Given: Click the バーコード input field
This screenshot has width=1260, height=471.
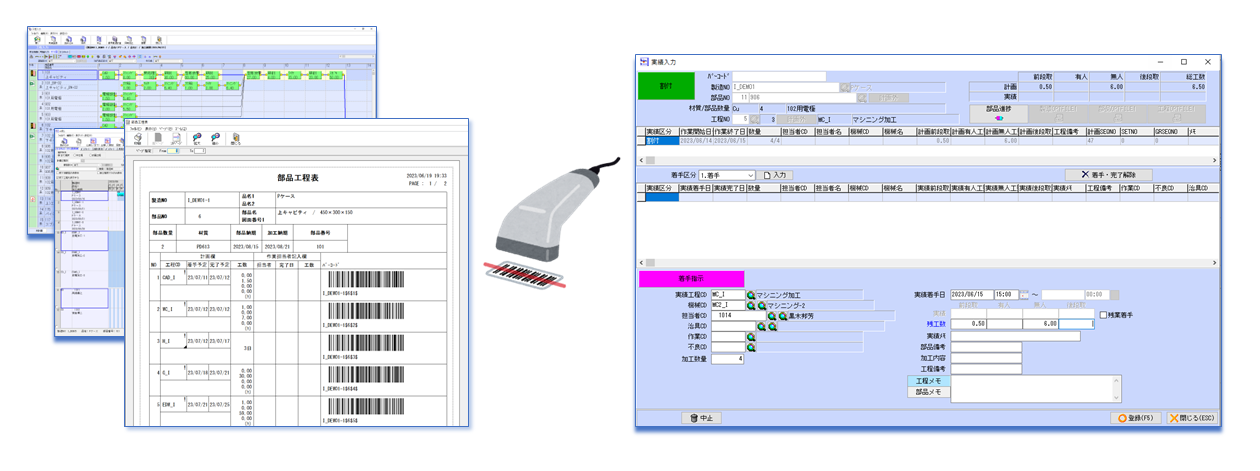Looking at the screenshot, I should [x=779, y=76].
